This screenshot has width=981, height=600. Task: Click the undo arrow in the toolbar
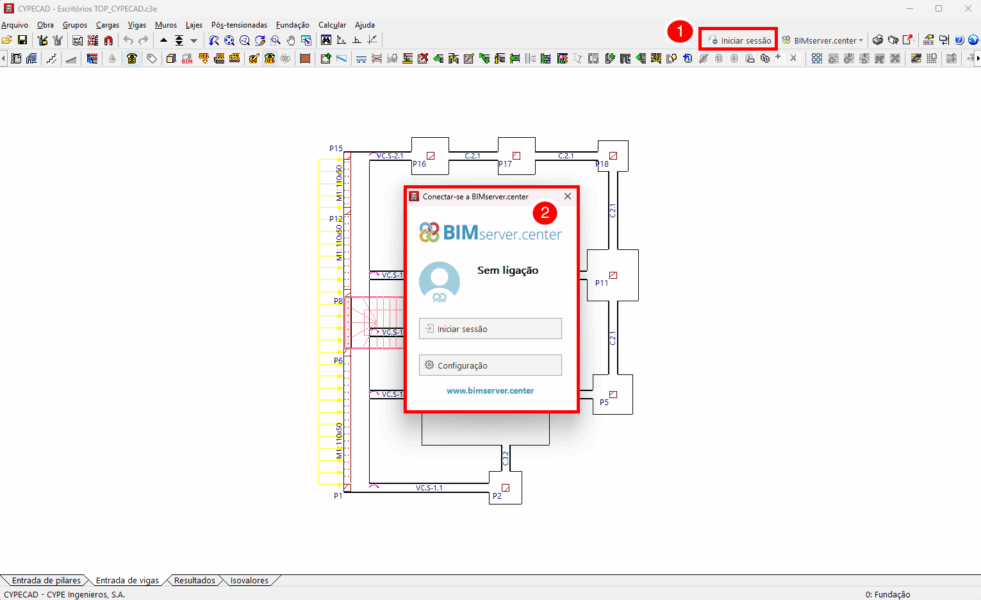point(128,40)
